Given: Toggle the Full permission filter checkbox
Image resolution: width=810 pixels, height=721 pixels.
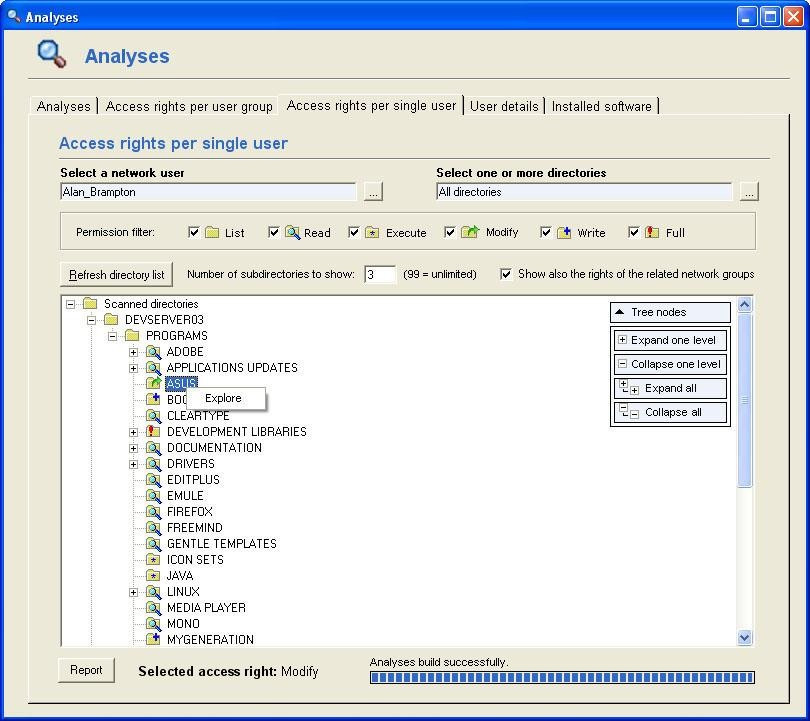Looking at the screenshot, I should (634, 232).
